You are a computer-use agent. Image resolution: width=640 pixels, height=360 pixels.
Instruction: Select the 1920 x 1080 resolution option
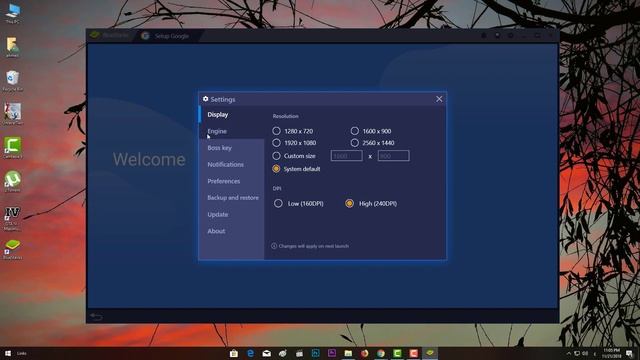coord(276,143)
